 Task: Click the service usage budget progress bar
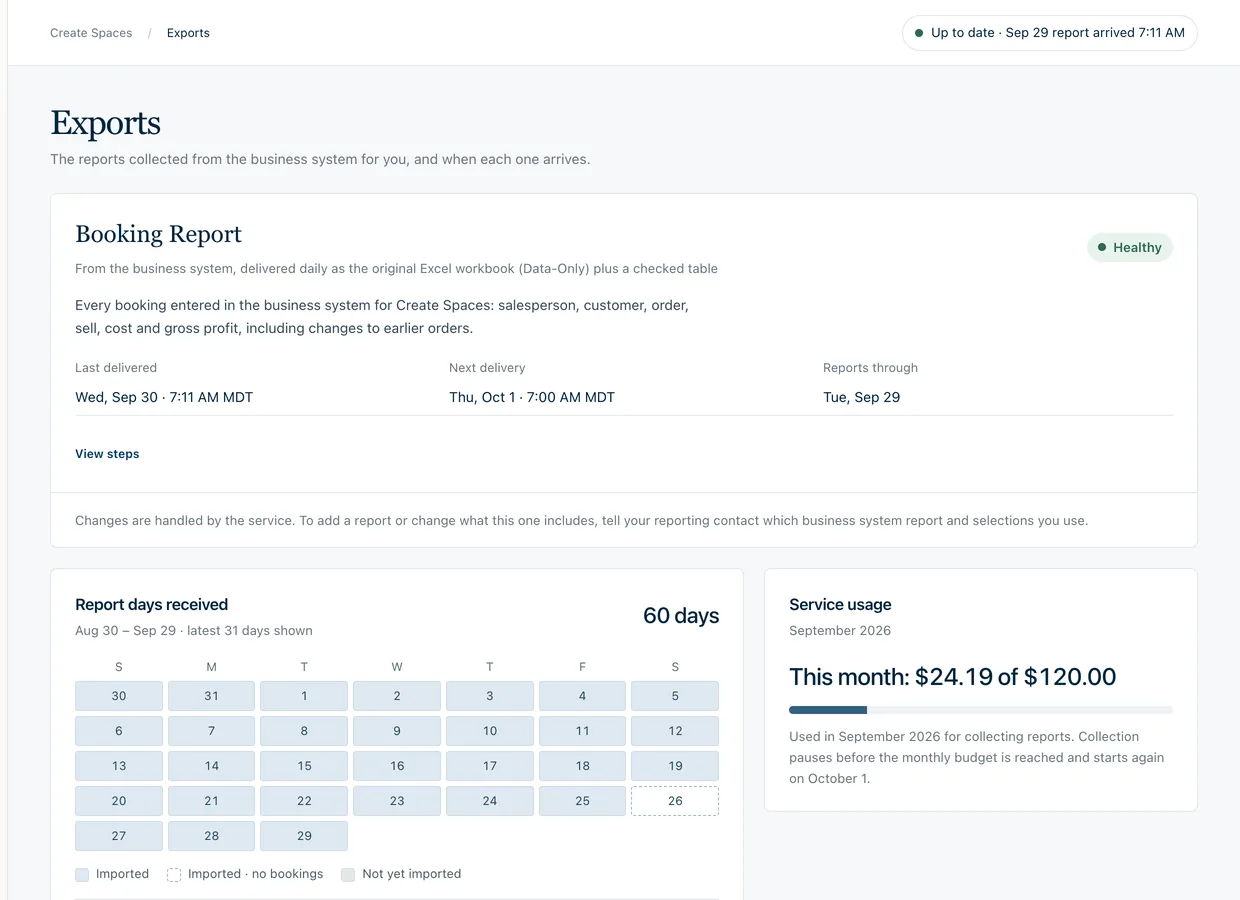[x=981, y=710]
